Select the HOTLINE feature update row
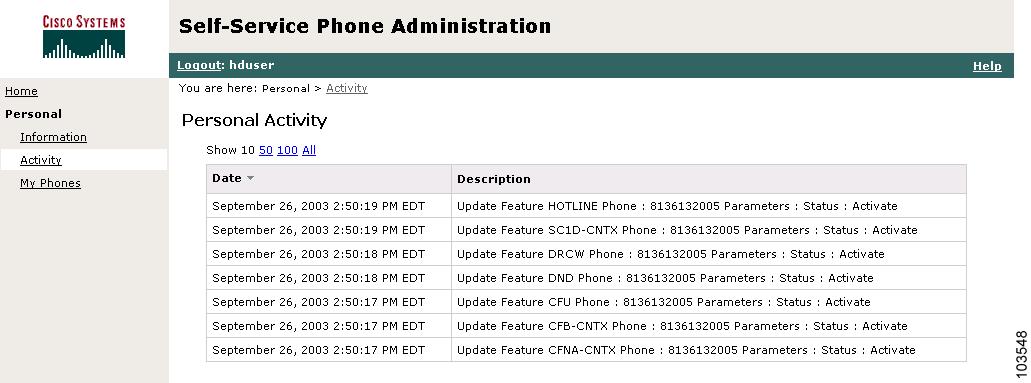Screen dimensions: 1031x383 tap(586, 206)
